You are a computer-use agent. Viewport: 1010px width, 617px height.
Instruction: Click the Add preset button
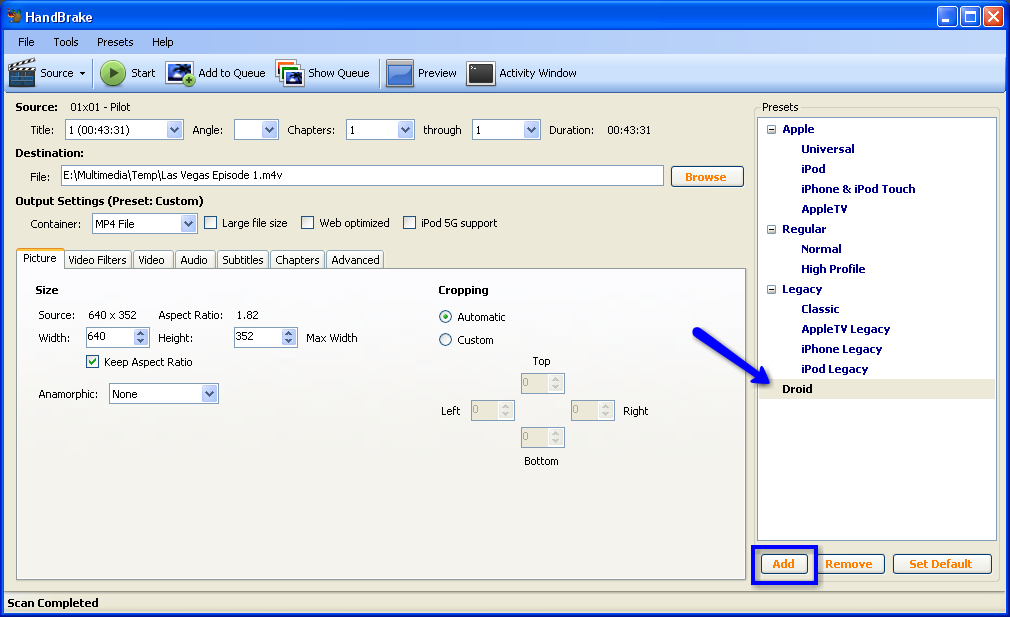pos(784,564)
